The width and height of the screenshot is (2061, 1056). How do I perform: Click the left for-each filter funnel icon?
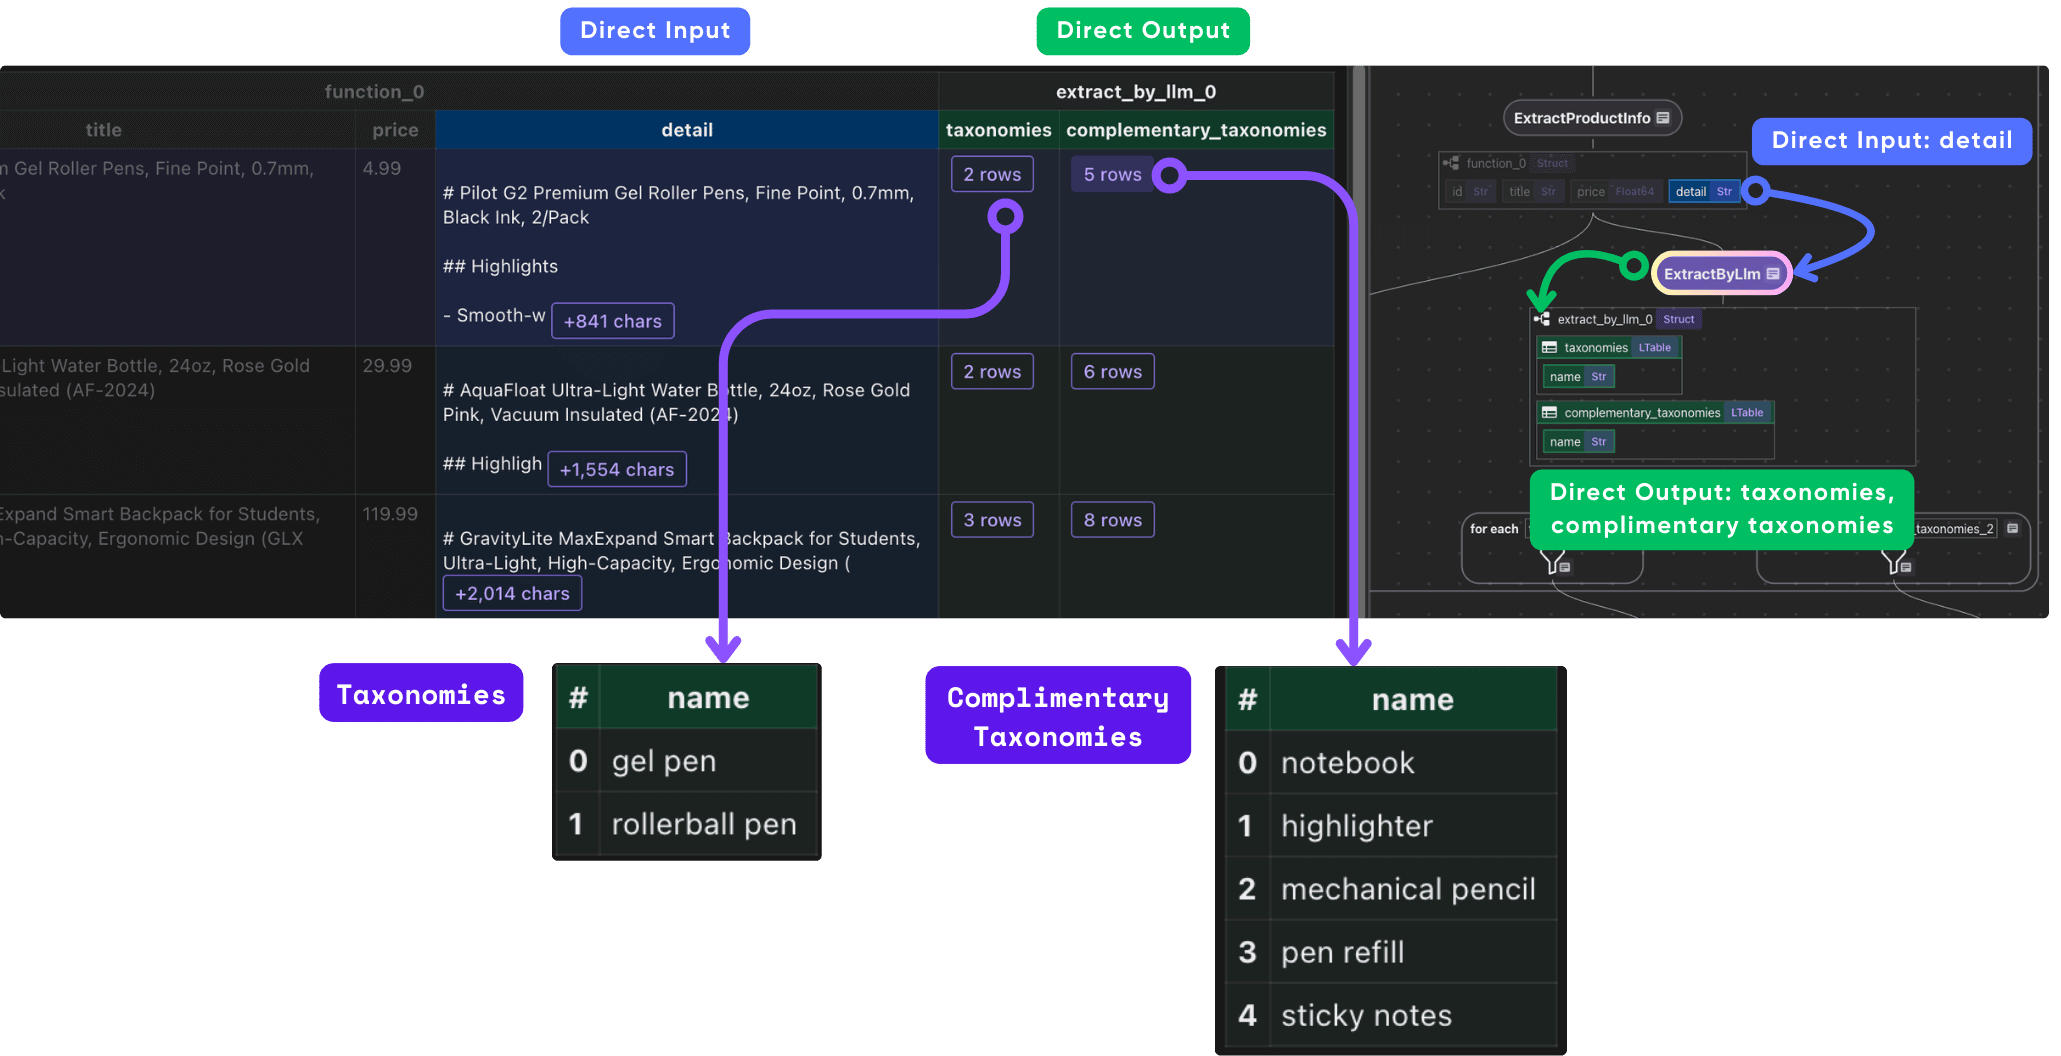tap(1554, 563)
